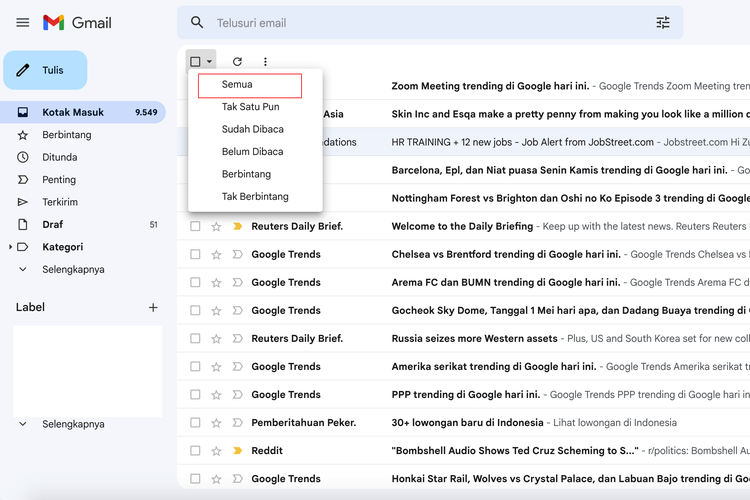Image resolution: width=750 pixels, height=500 pixels.
Task: Open Berbintang folder in sidebar
Action: click(83, 135)
